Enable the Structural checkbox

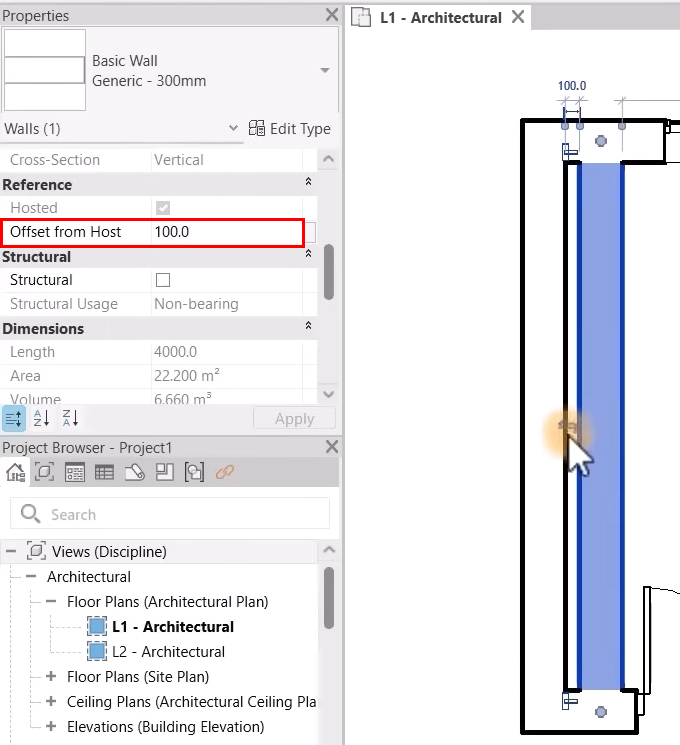tap(163, 280)
